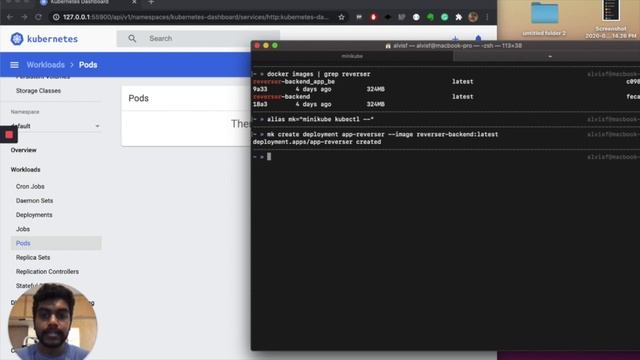Viewport: 640px width, 360px height.
Task: Select the minikube terminal tab
Action: (352, 56)
